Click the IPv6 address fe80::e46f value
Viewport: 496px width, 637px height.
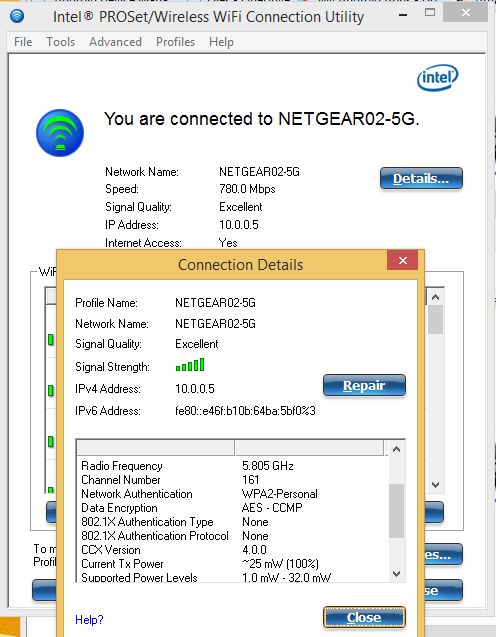(245, 411)
